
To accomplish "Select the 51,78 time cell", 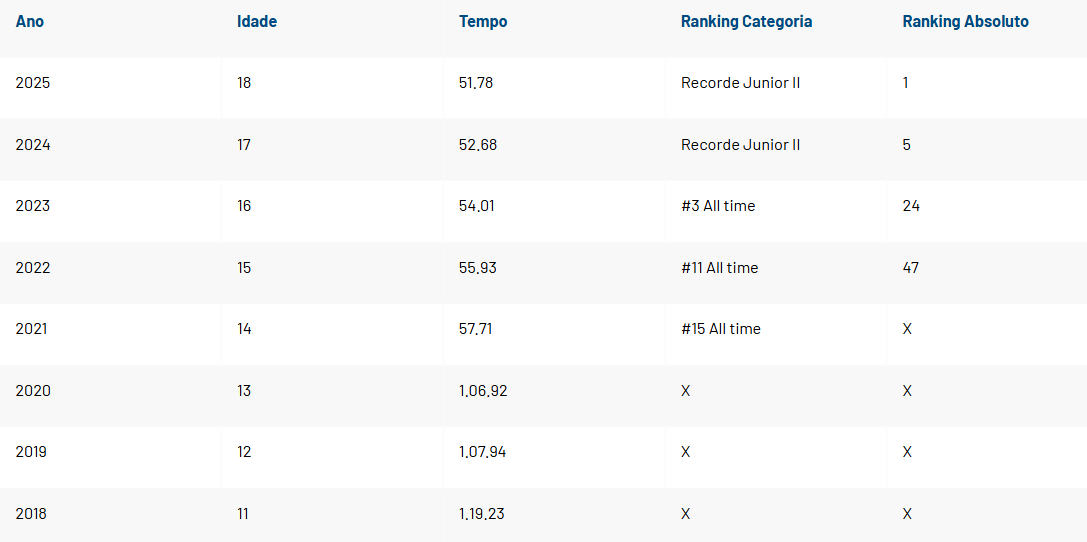I will pyautogui.click(x=476, y=83).
